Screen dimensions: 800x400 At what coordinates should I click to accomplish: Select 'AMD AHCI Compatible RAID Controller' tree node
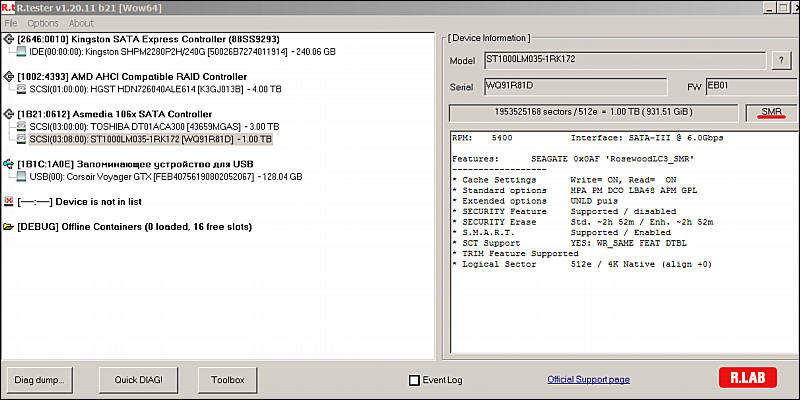click(x=132, y=77)
